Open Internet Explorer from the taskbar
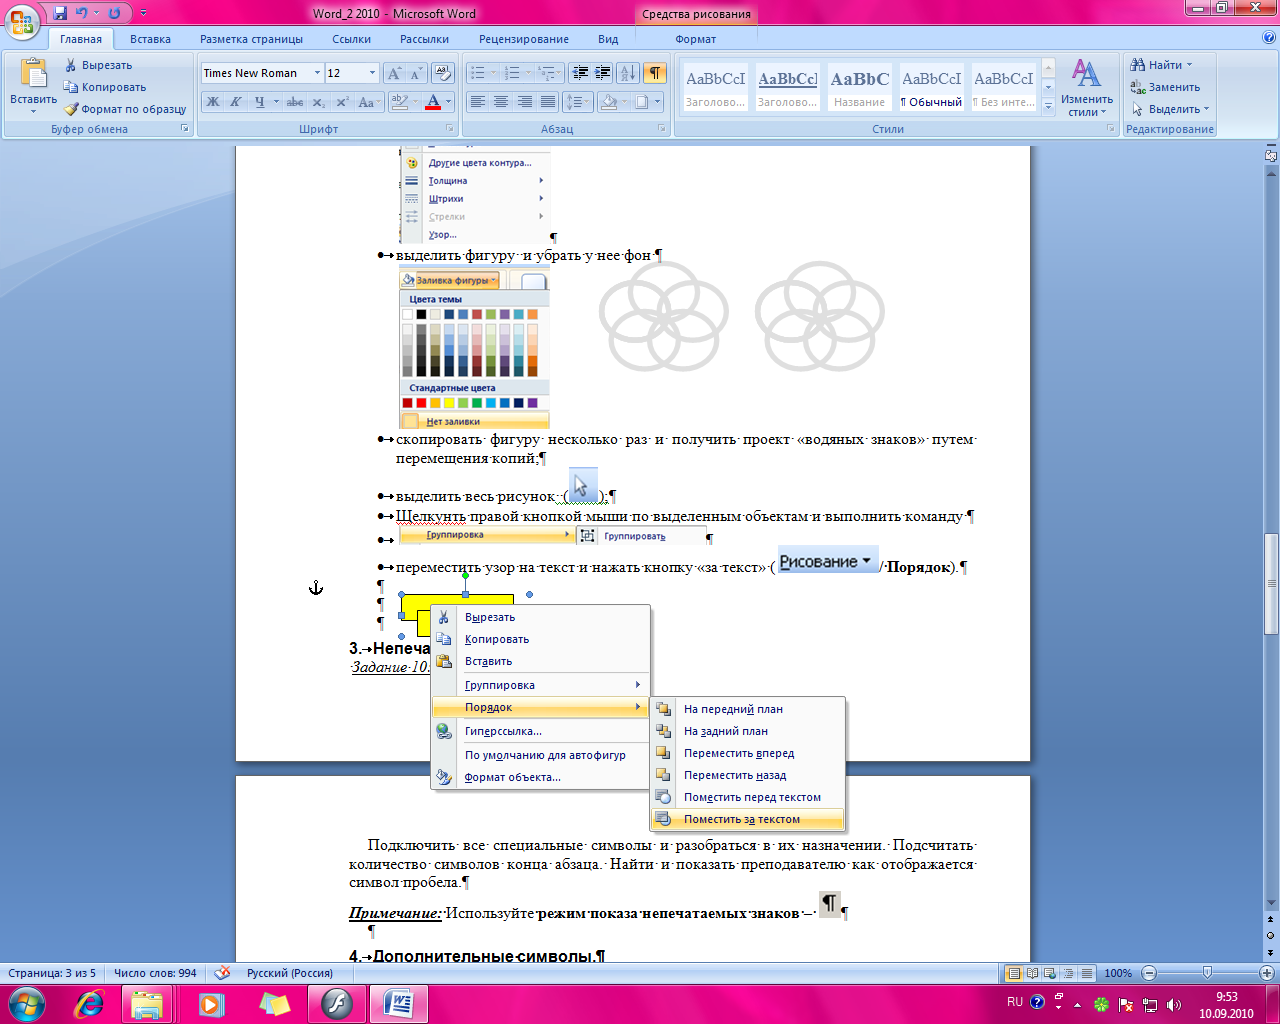The image size is (1280, 1024). 90,1003
